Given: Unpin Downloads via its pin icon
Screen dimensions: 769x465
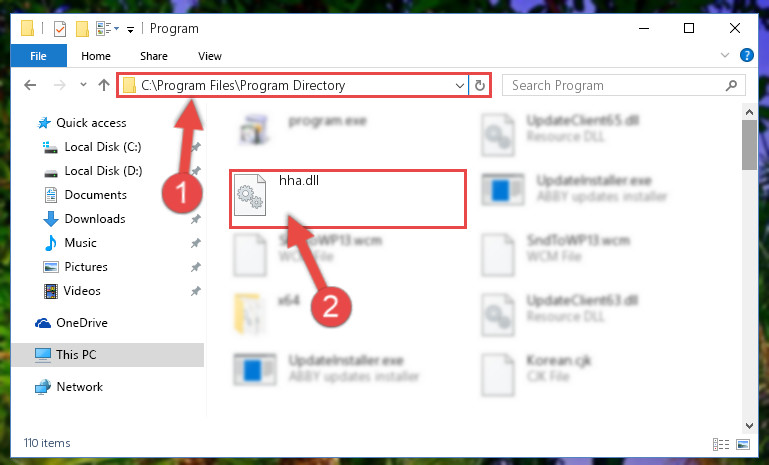Looking at the screenshot, I should (196, 219).
